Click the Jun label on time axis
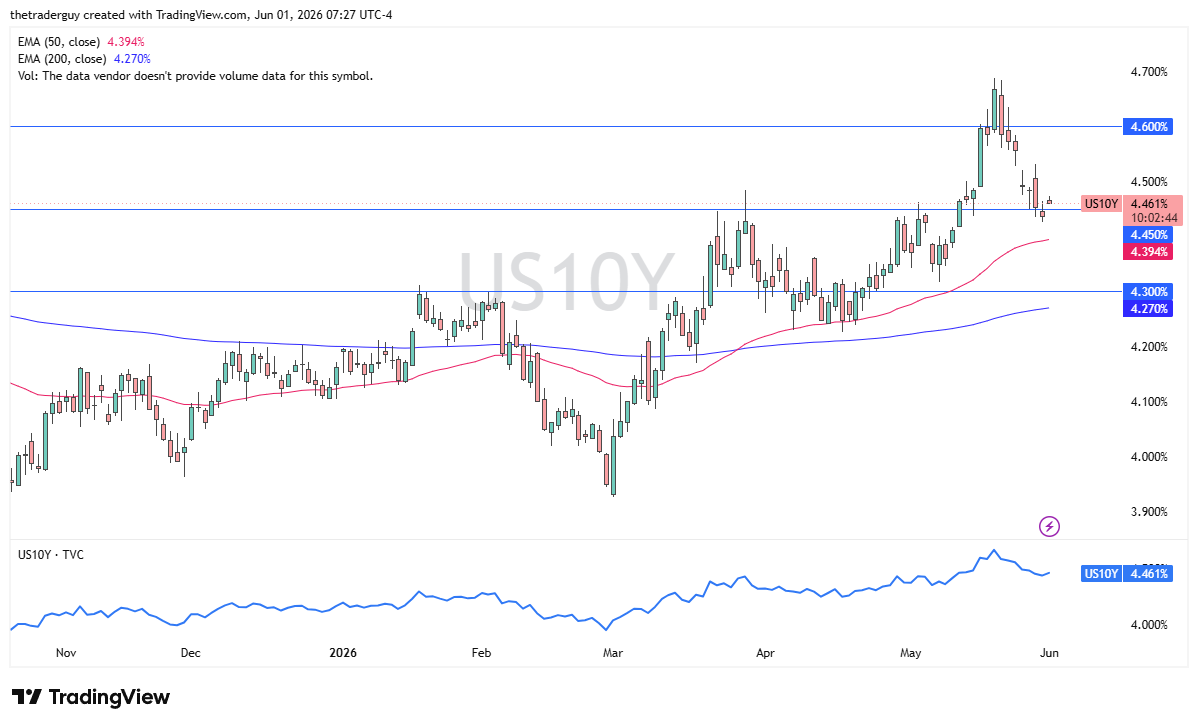Viewport: 1198px width, 727px height. click(x=1049, y=653)
